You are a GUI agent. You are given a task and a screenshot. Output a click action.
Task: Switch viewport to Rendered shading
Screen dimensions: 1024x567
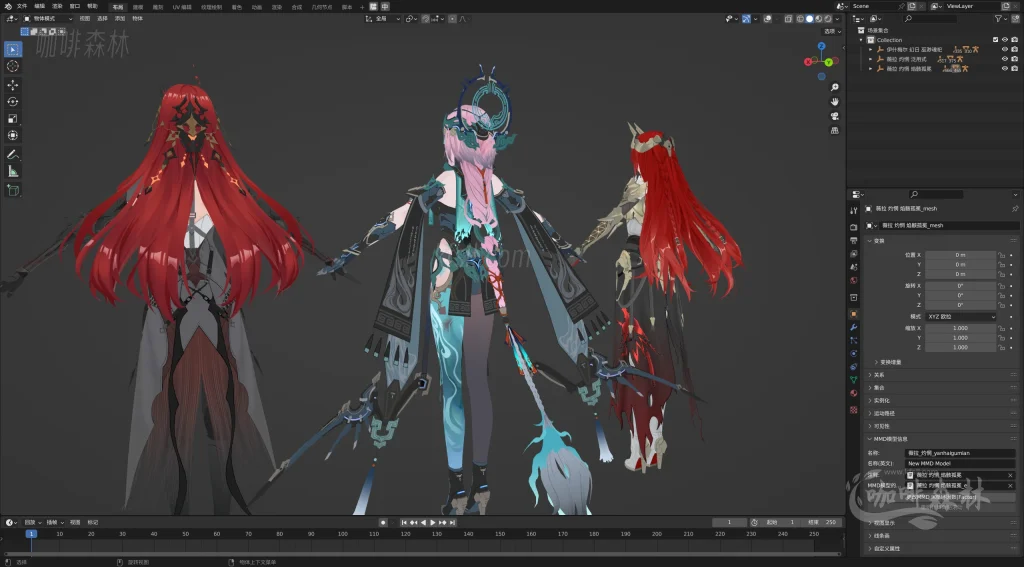pos(827,18)
